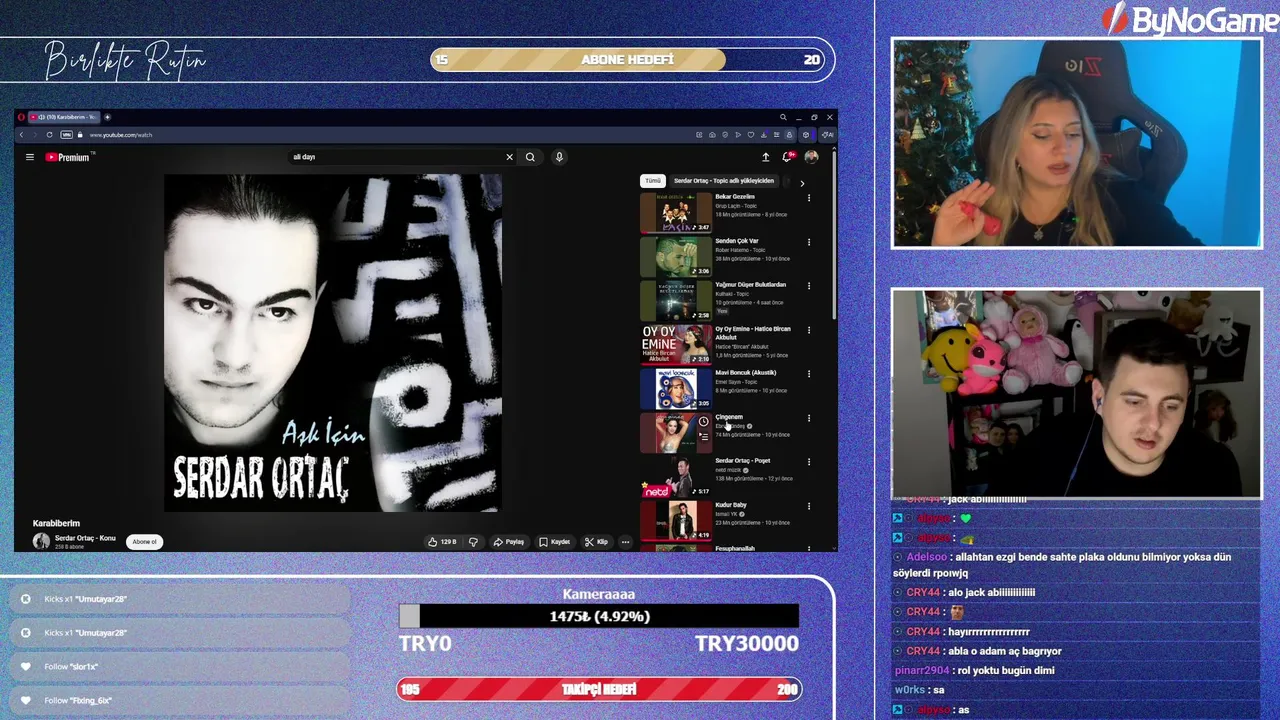1280x720 pixels.
Task: Reload the page in the Opera browser
Action: [49, 135]
